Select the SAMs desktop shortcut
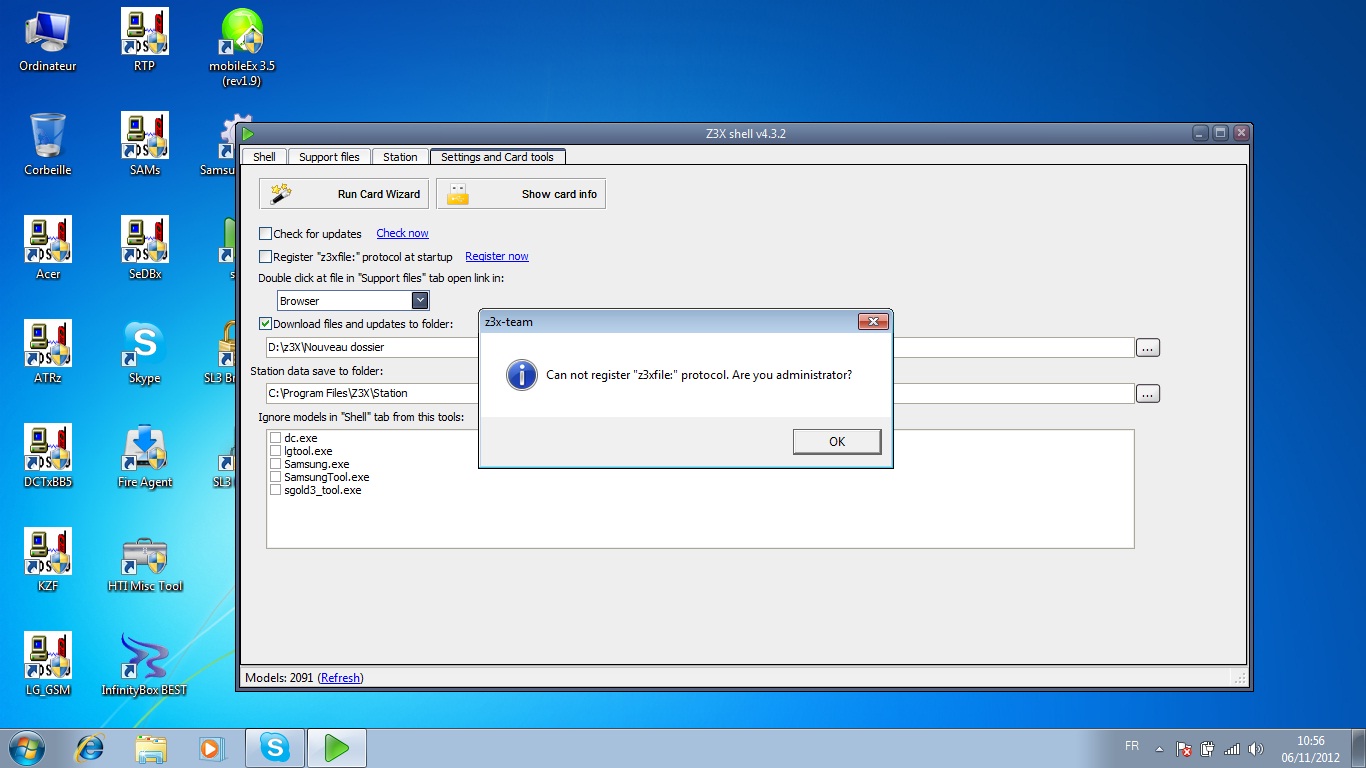This screenshot has width=1366, height=768. click(x=144, y=144)
